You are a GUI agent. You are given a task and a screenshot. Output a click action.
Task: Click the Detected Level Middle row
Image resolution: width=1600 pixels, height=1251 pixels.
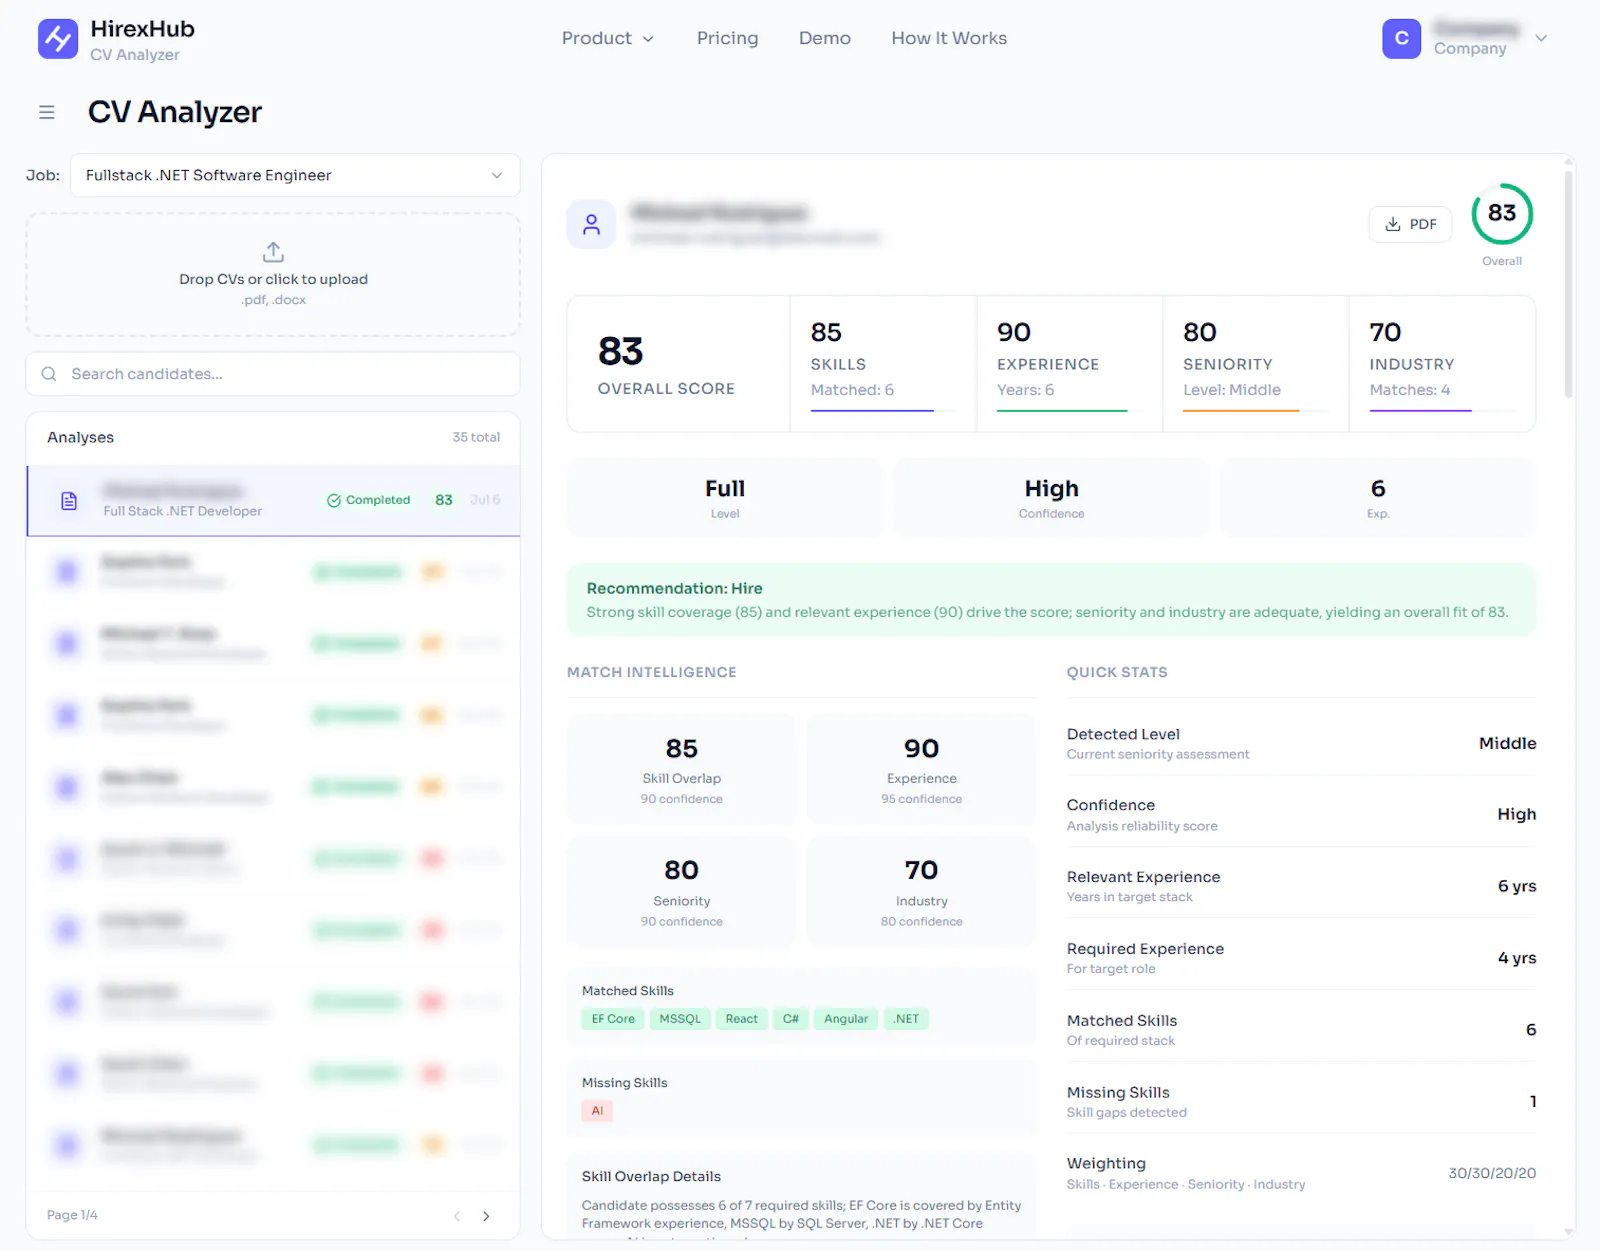pyautogui.click(x=1301, y=743)
